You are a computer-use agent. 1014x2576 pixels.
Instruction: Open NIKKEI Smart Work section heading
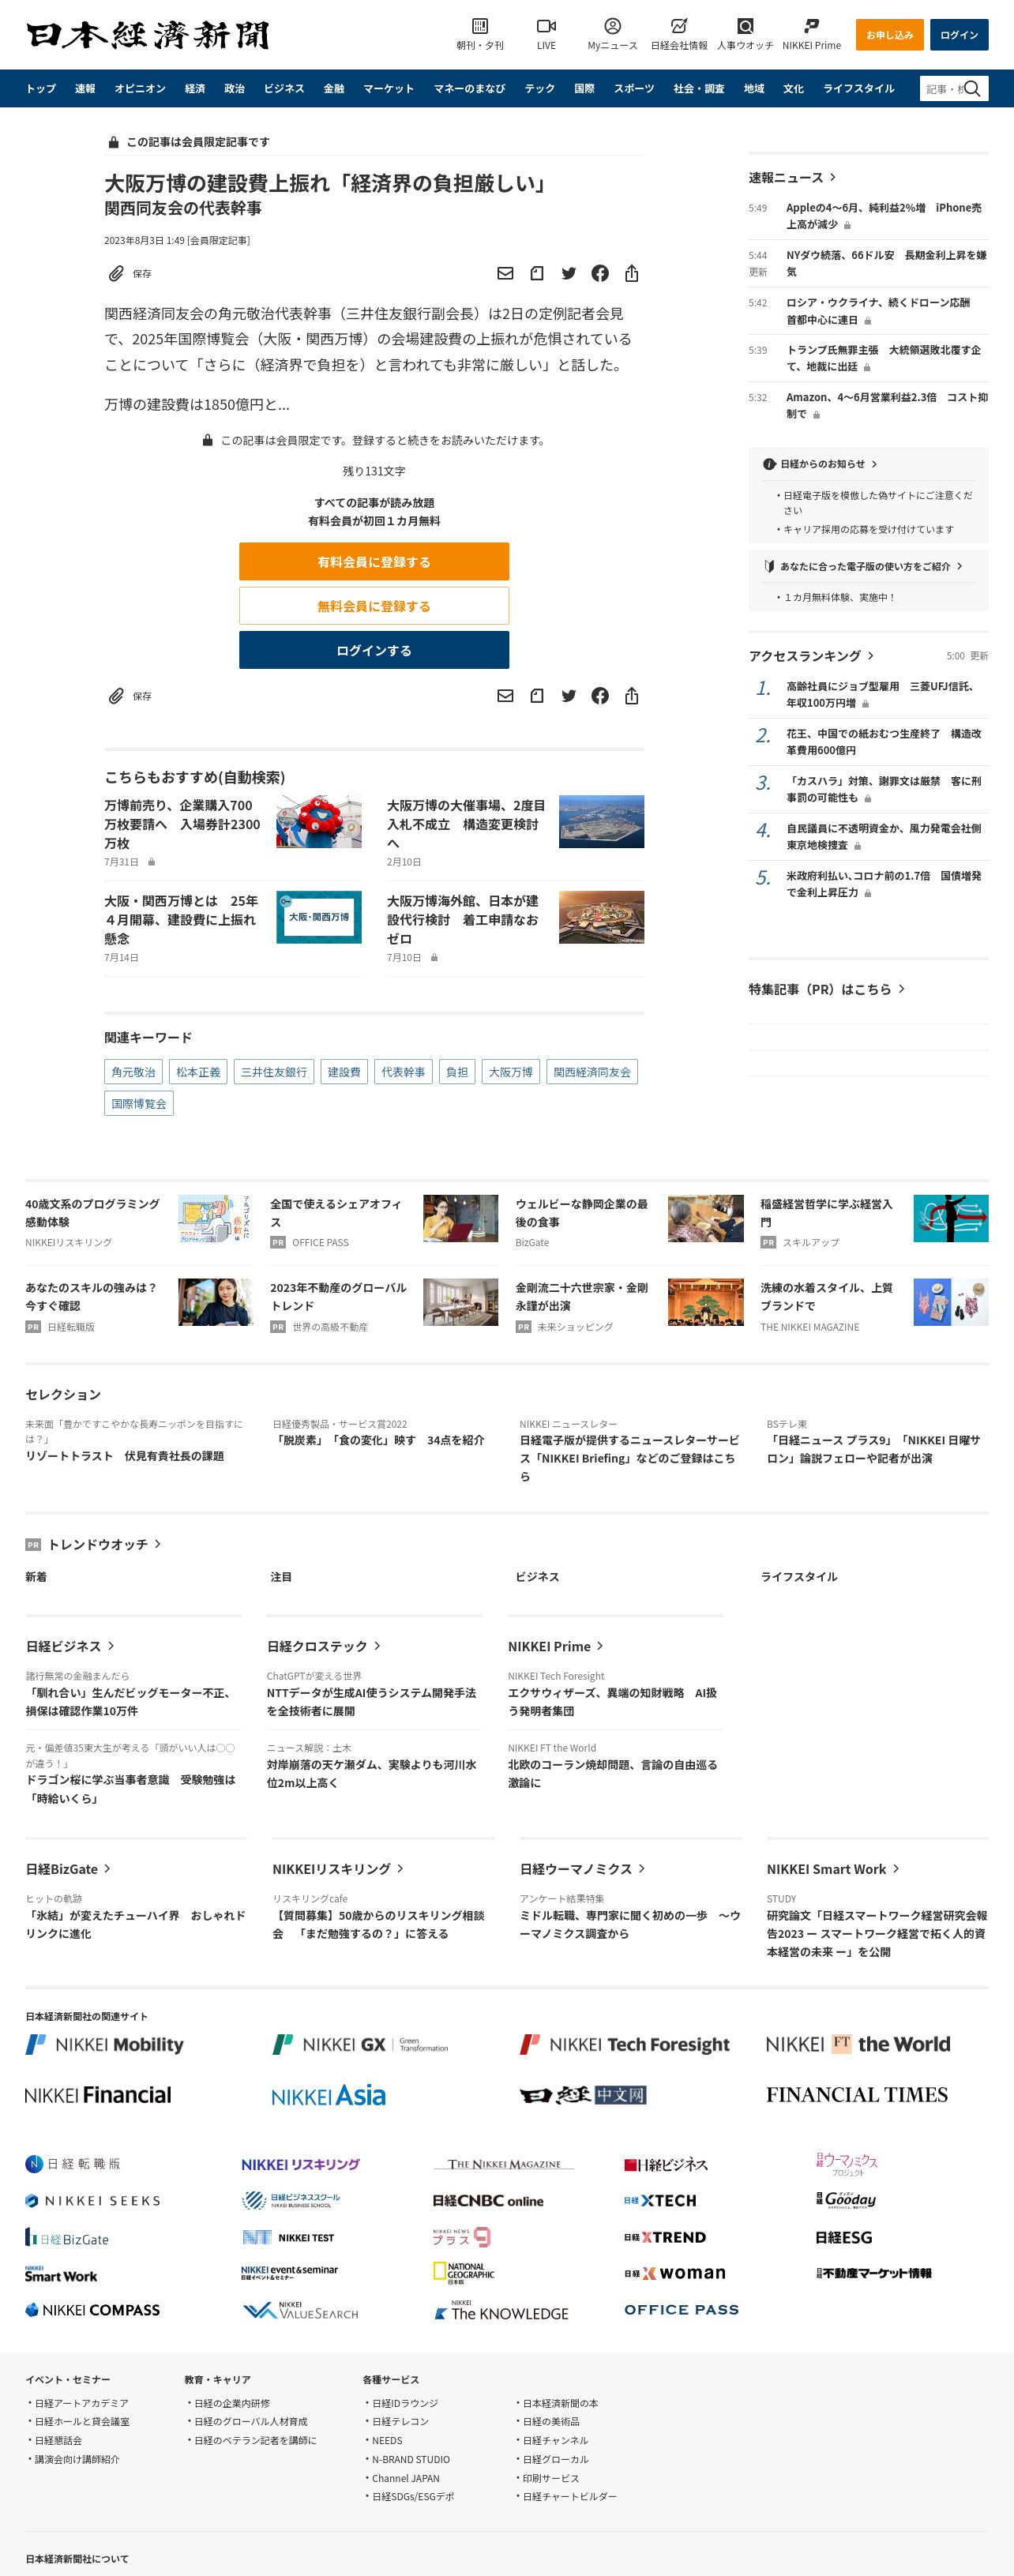[833, 1869]
